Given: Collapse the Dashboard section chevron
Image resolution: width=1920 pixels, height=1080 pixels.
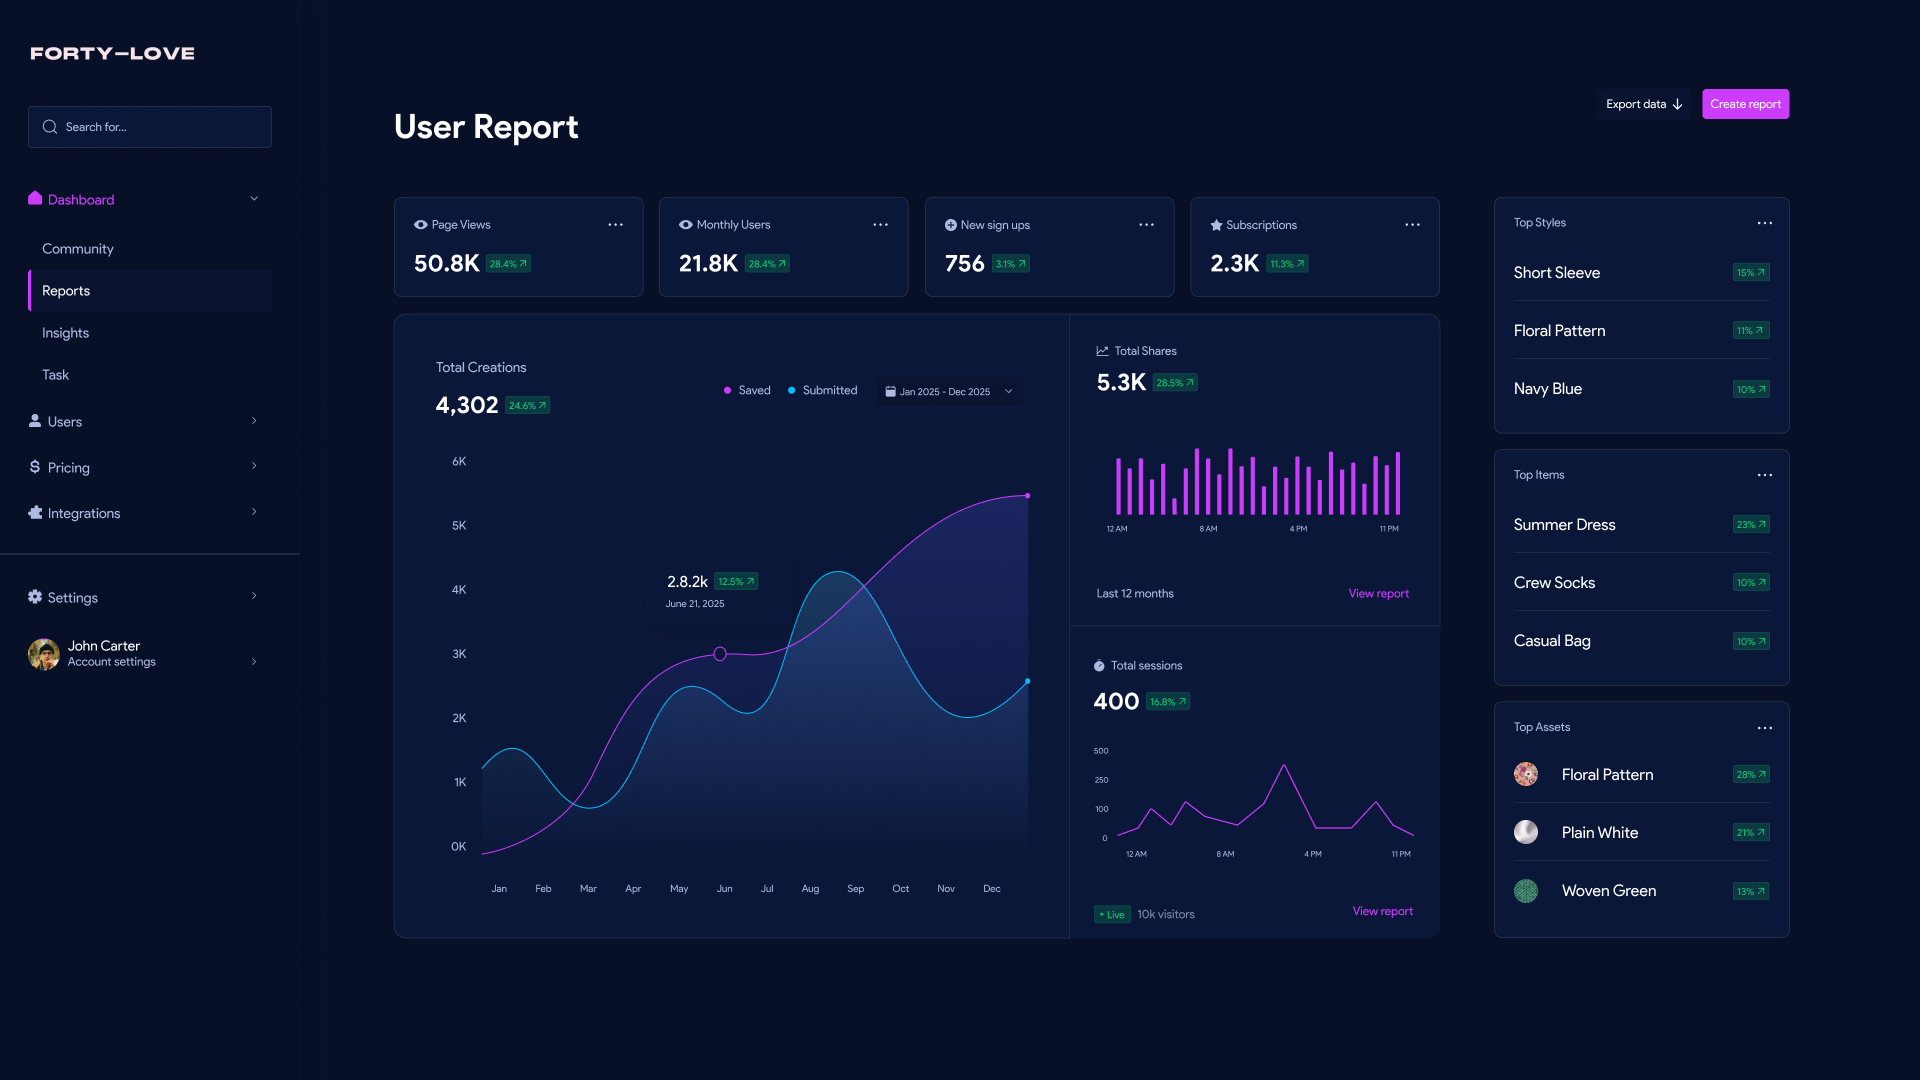Looking at the screenshot, I should [x=254, y=199].
